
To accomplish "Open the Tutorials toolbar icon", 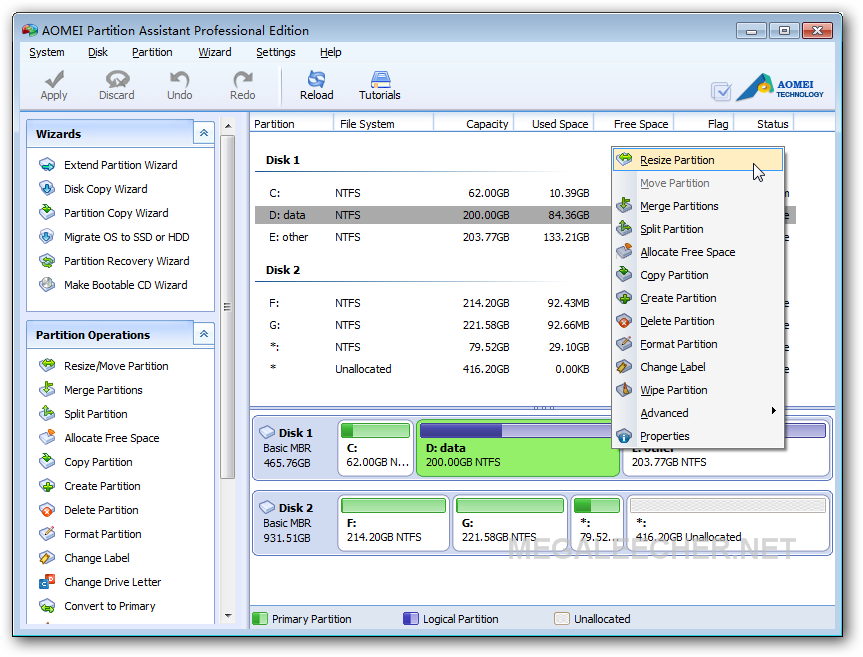I will click(x=380, y=79).
